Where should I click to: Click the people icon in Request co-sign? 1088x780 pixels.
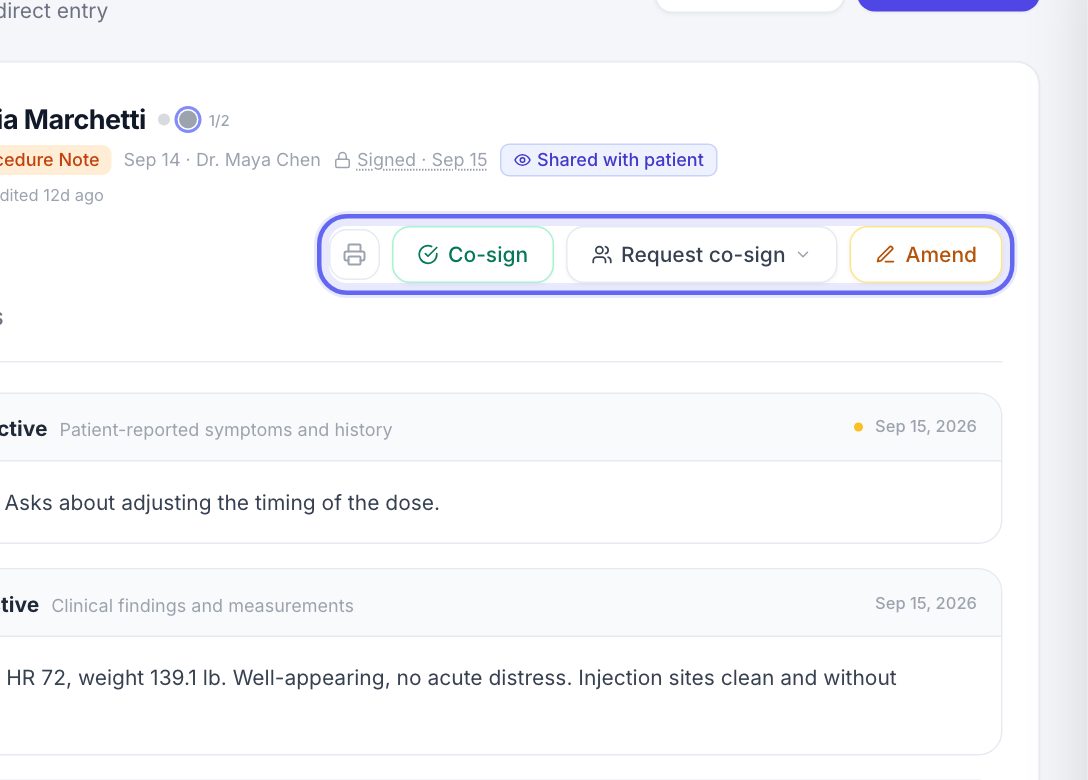tap(602, 255)
